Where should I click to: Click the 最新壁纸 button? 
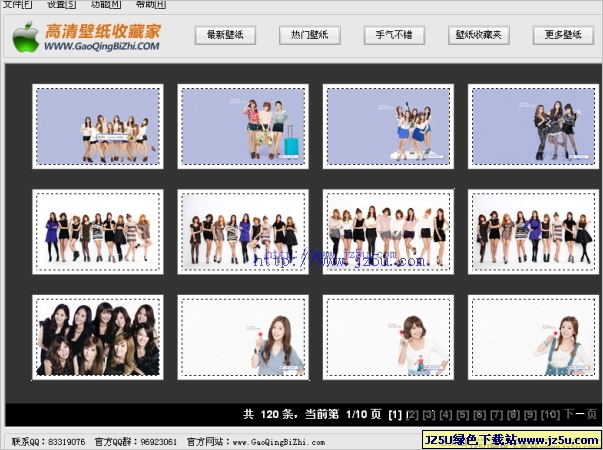(x=225, y=35)
